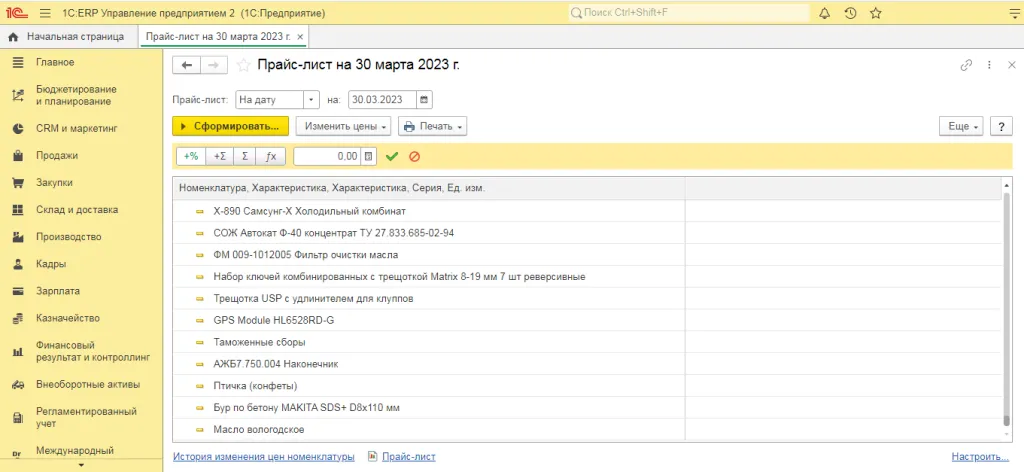
Task: Open 'История изменения цен номенклатуры' link
Action: pos(263,456)
